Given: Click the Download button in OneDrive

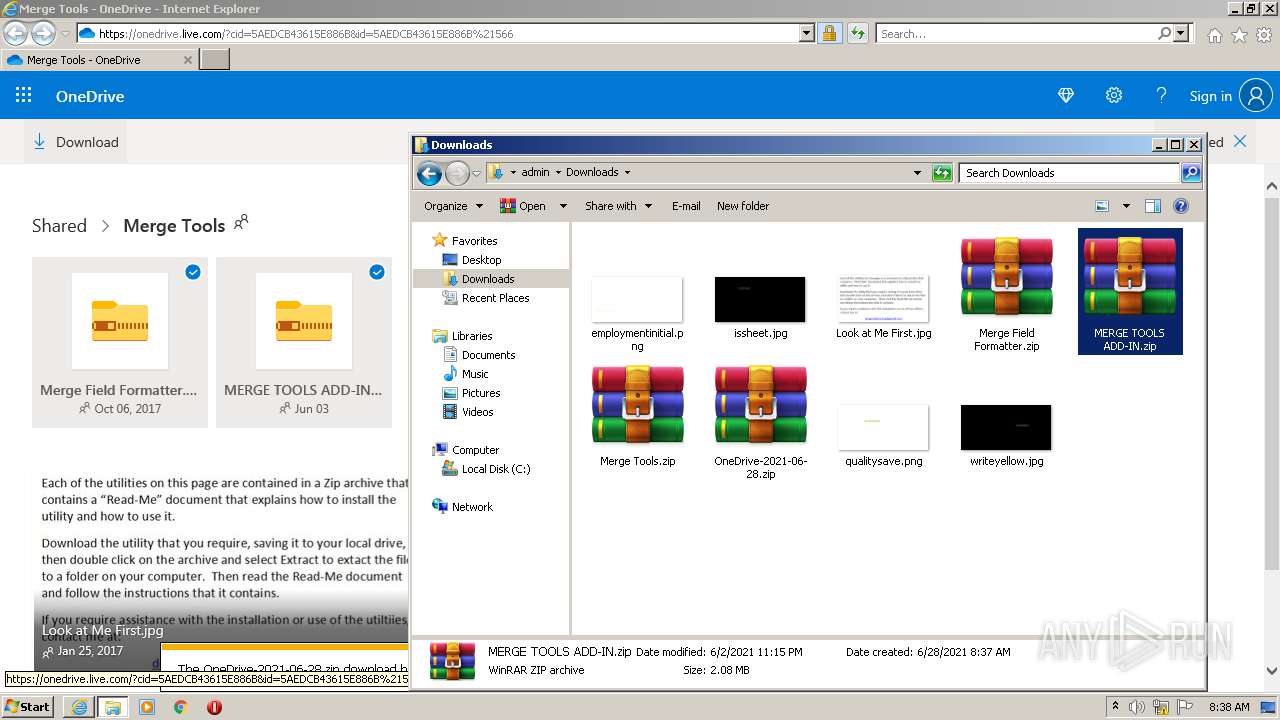Looking at the screenshot, I should (x=76, y=142).
